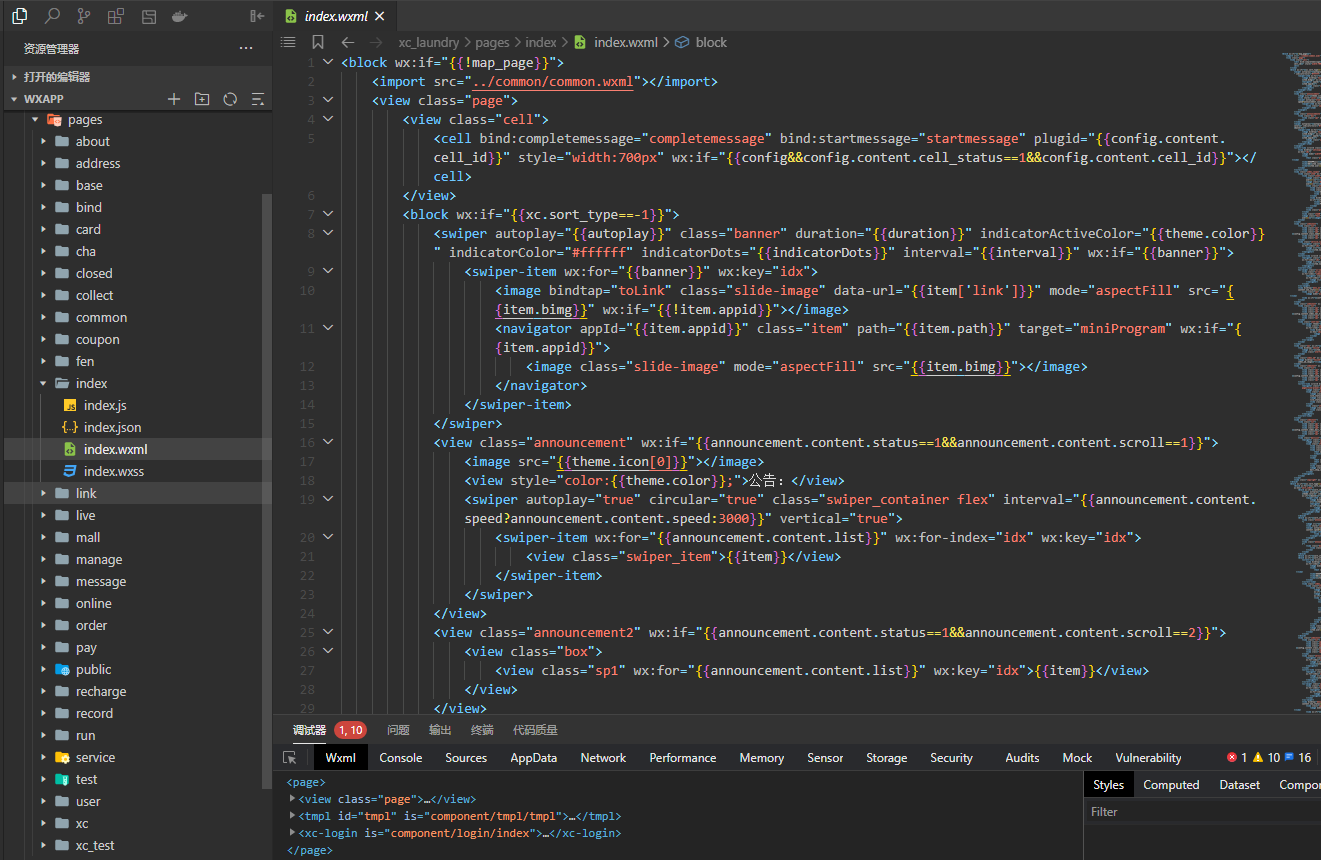Screen dimensions: 1321x860
Task: Open the xc_test folder
Action: pos(95,846)
